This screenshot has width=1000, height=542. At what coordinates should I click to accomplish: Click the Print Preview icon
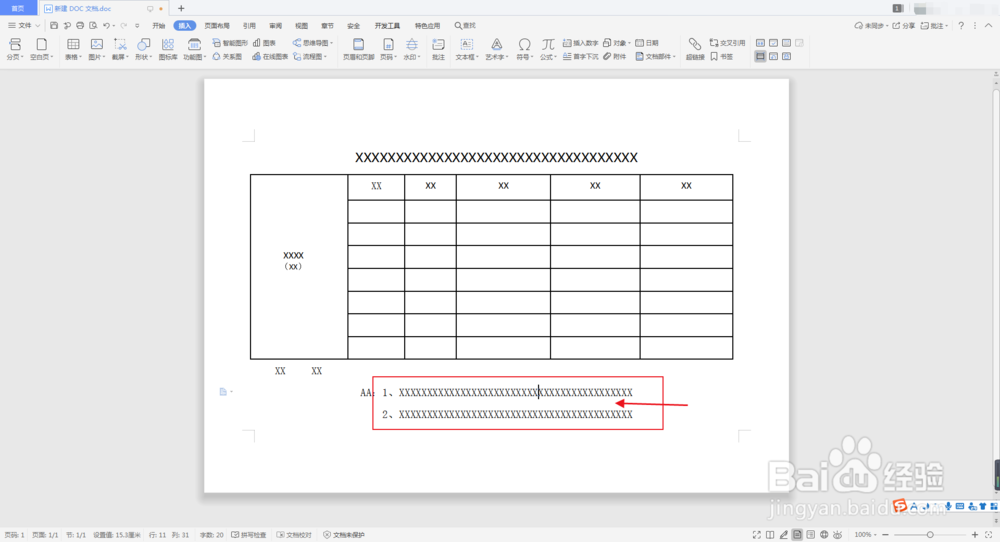[93, 26]
